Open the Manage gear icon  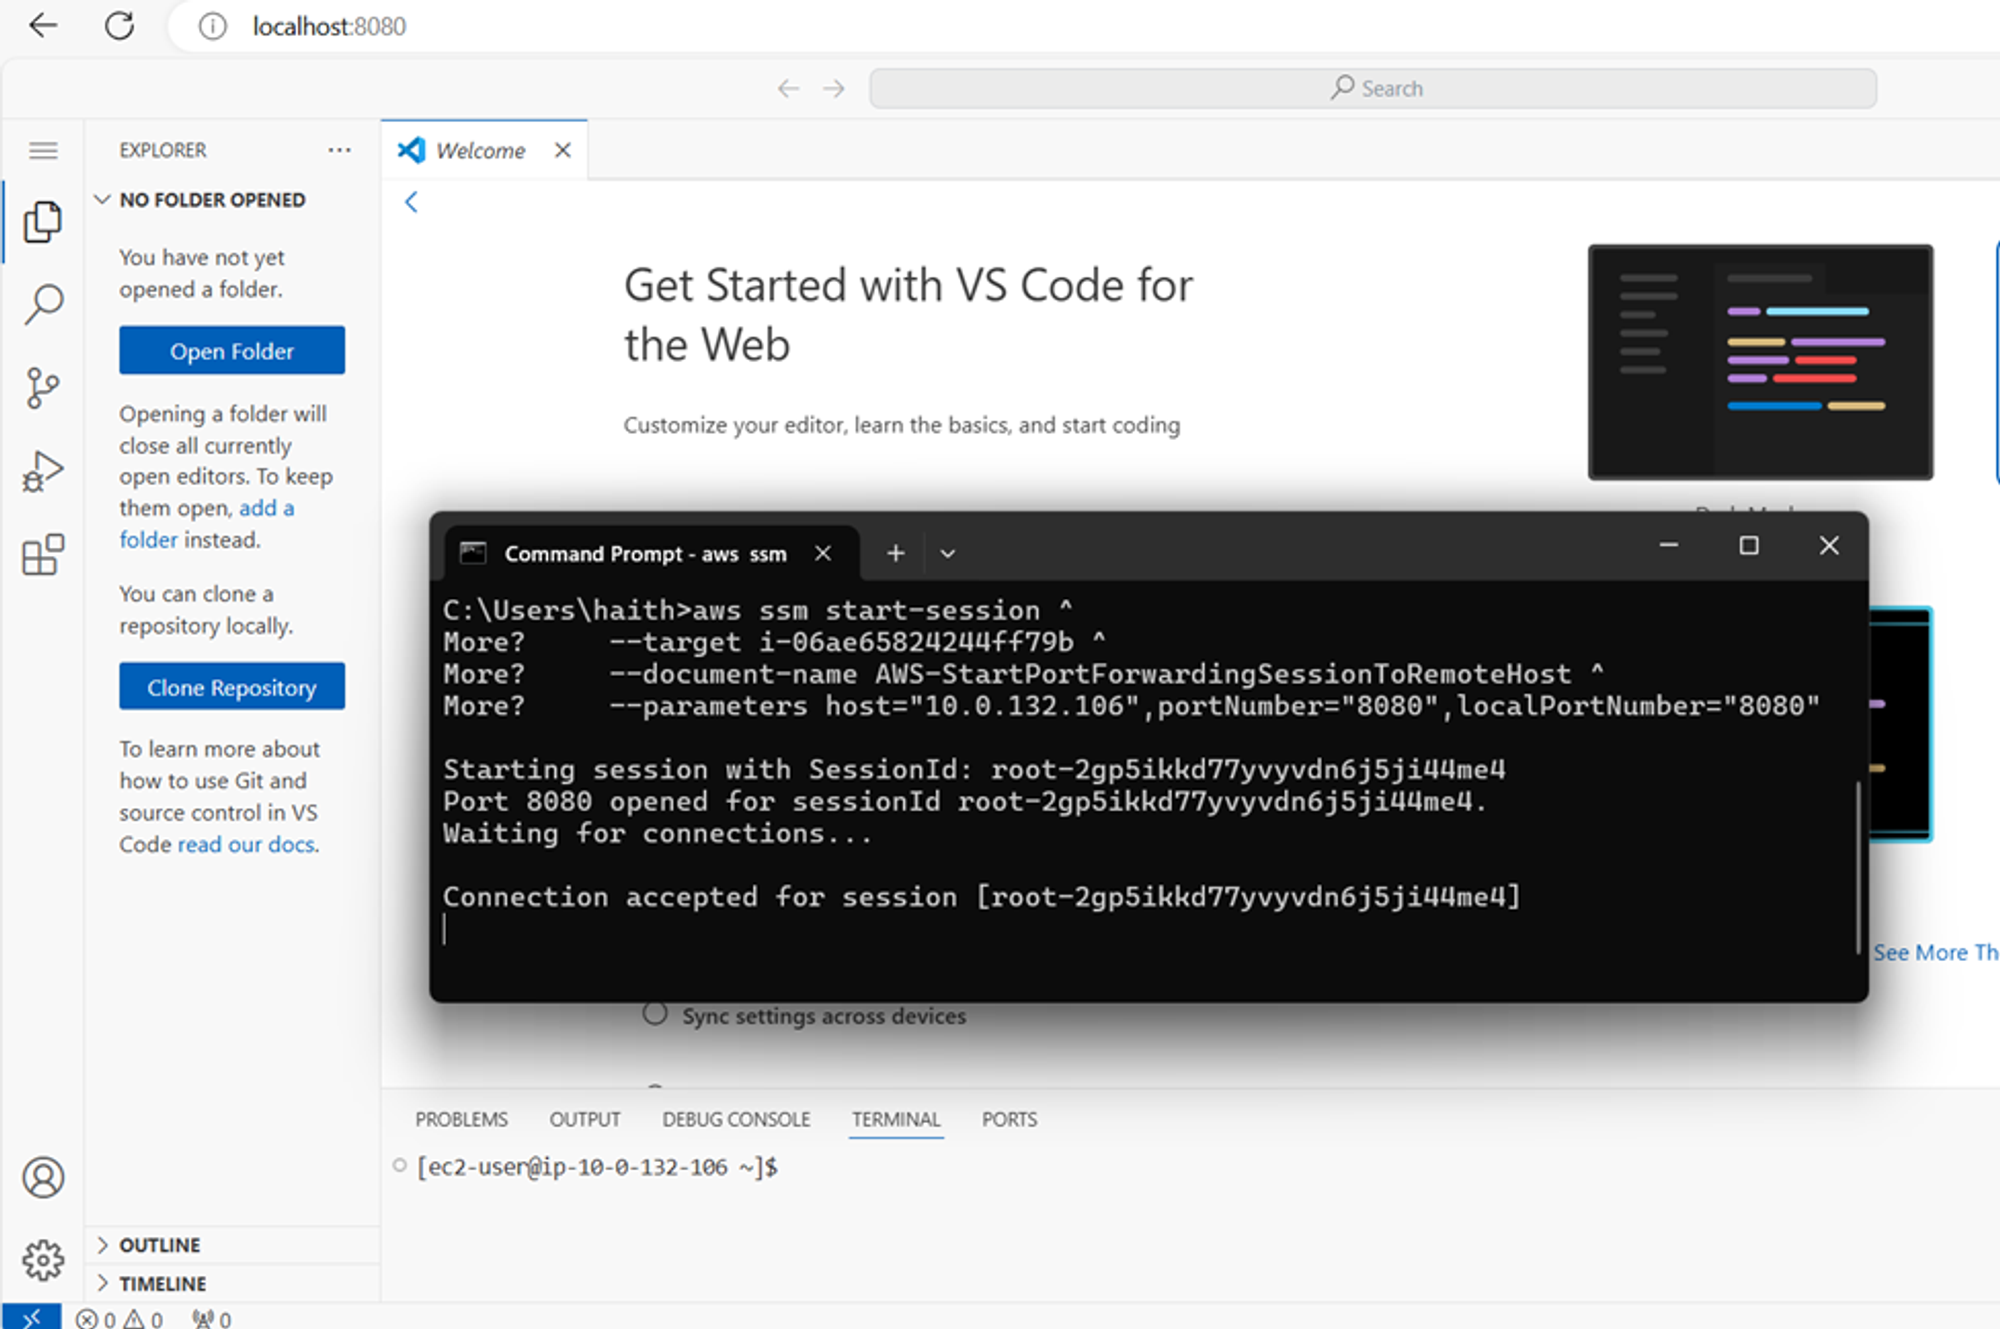43,1260
